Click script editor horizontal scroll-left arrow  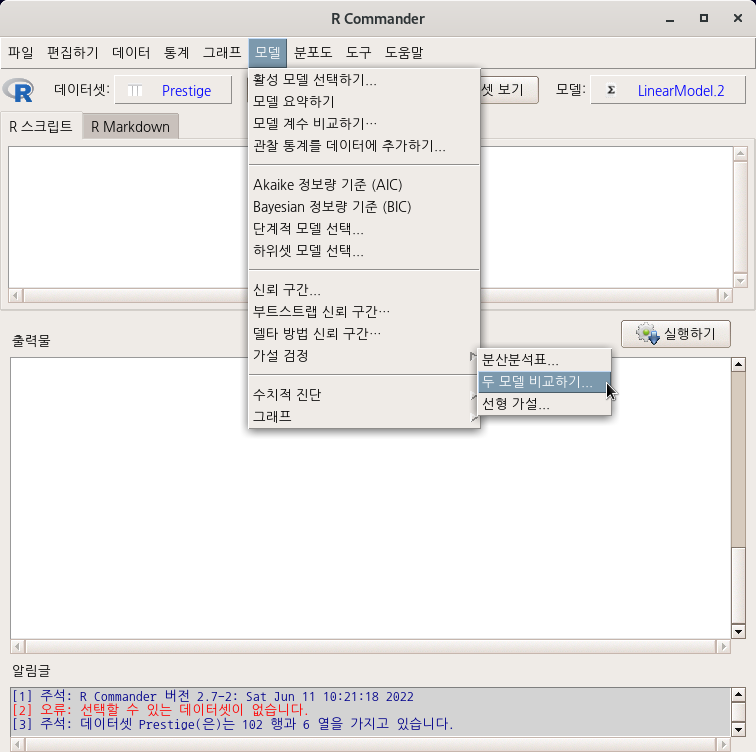[15, 295]
